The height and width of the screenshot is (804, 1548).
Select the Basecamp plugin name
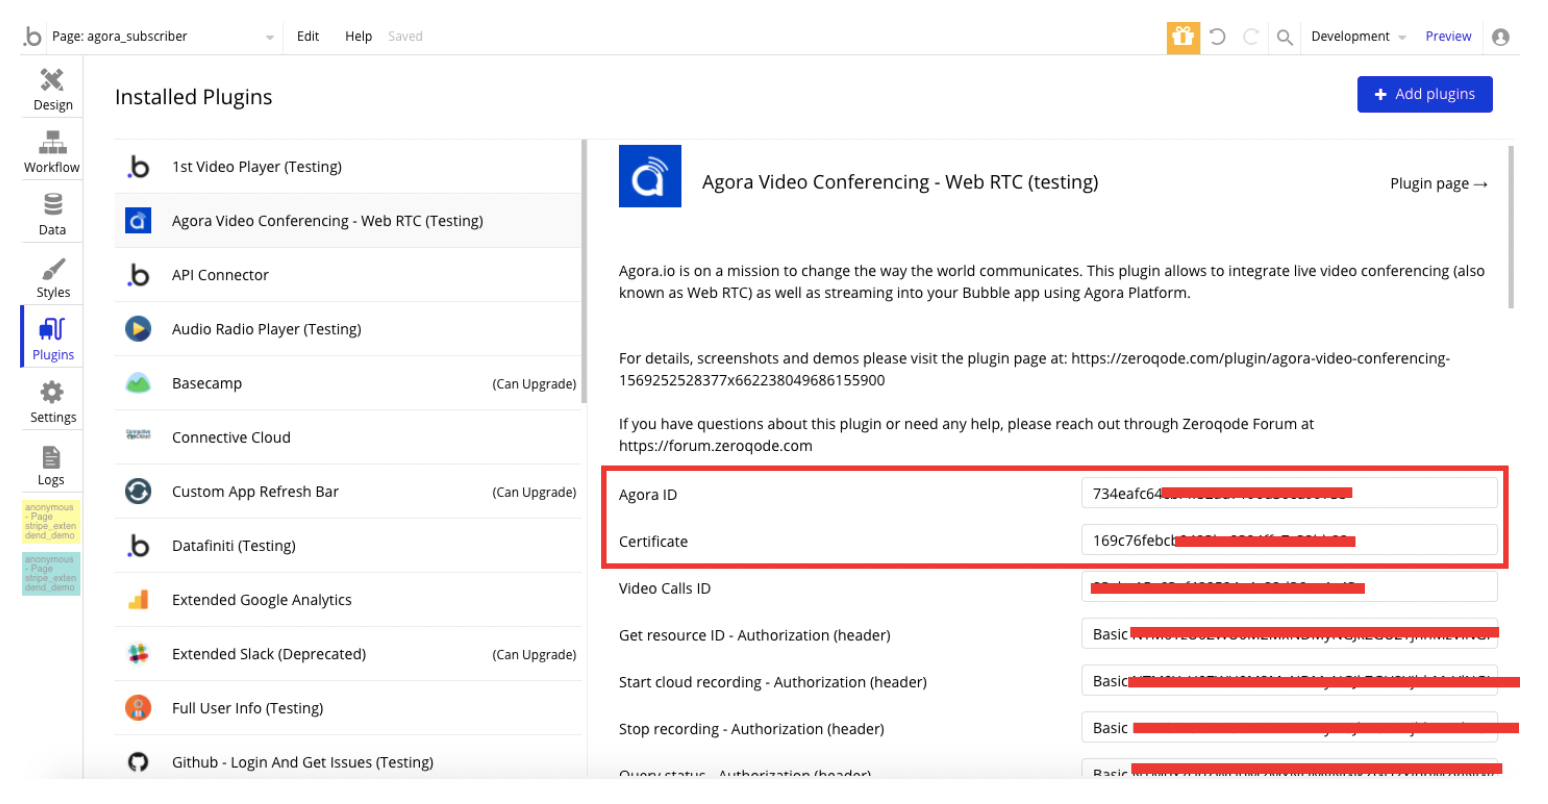coord(207,383)
